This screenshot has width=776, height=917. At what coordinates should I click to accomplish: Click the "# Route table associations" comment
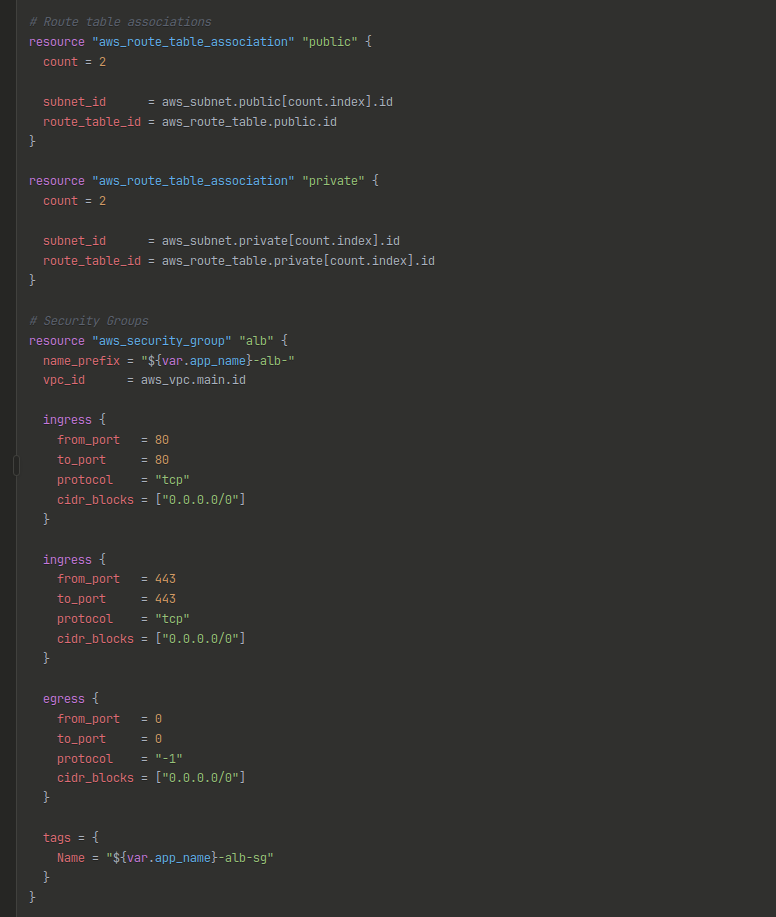click(120, 22)
